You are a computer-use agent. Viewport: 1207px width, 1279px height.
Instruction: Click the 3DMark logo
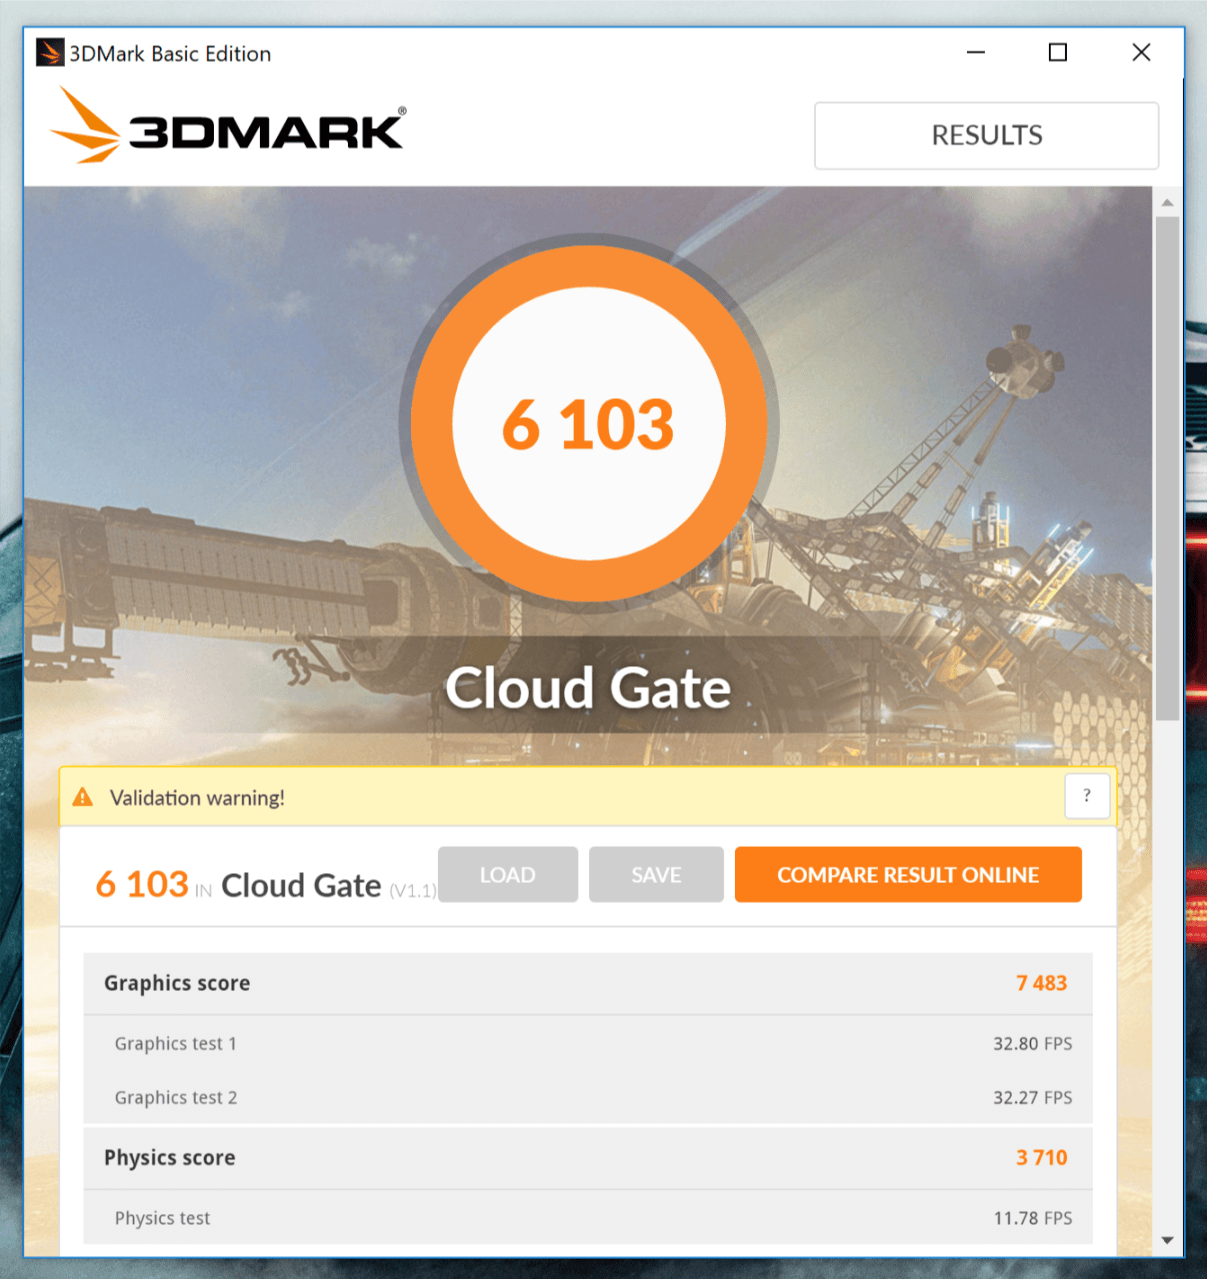coord(228,126)
